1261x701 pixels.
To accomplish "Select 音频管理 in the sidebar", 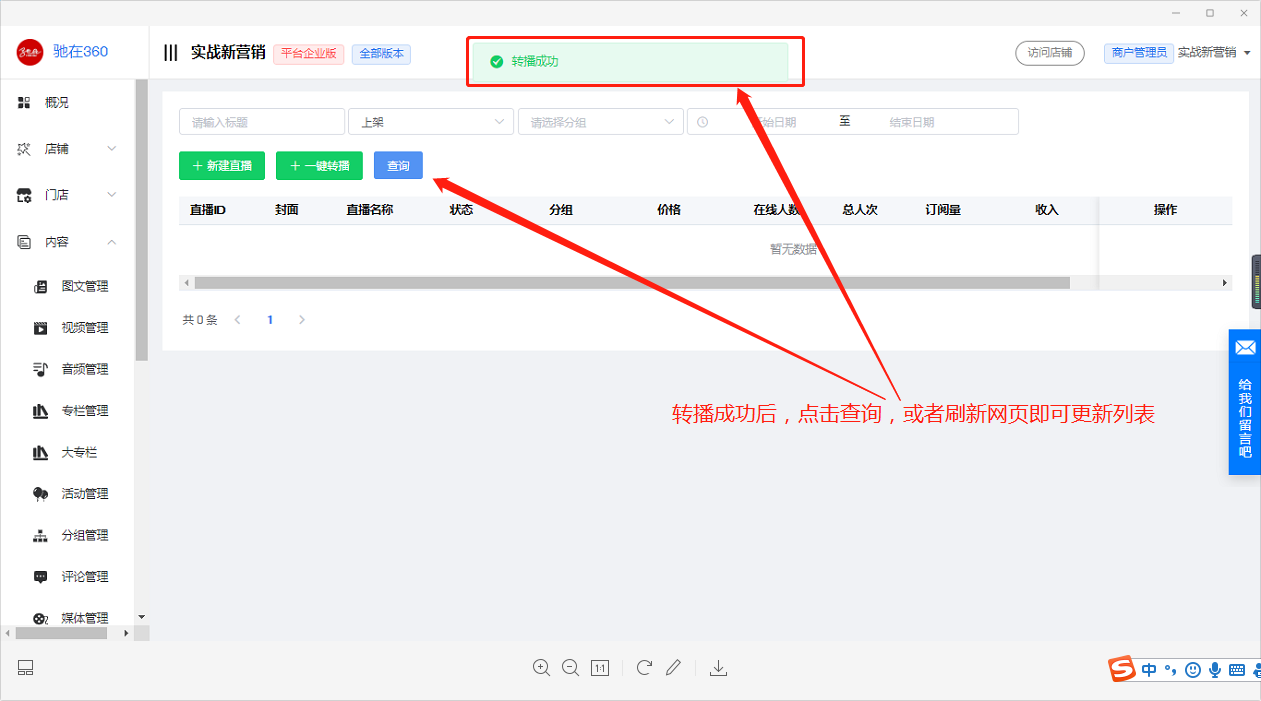I will [x=85, y=369].
